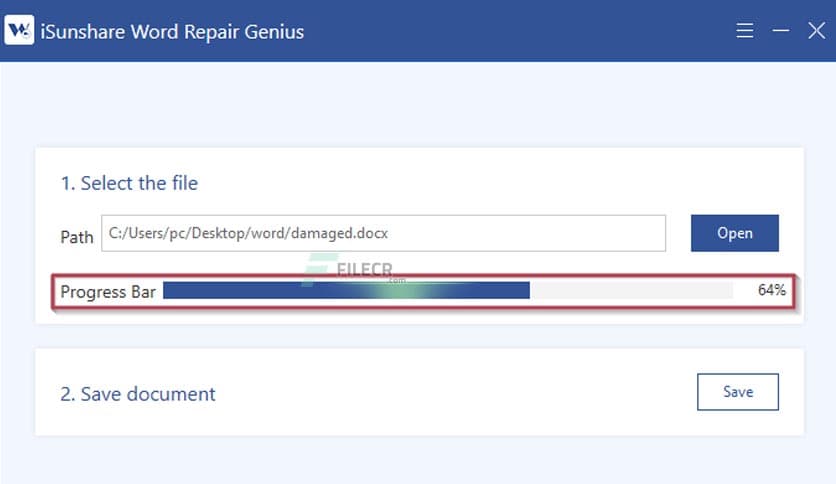Click the '1. Select the file' heading
This screenshot has width=836, height=484.
tap(130, 183)
